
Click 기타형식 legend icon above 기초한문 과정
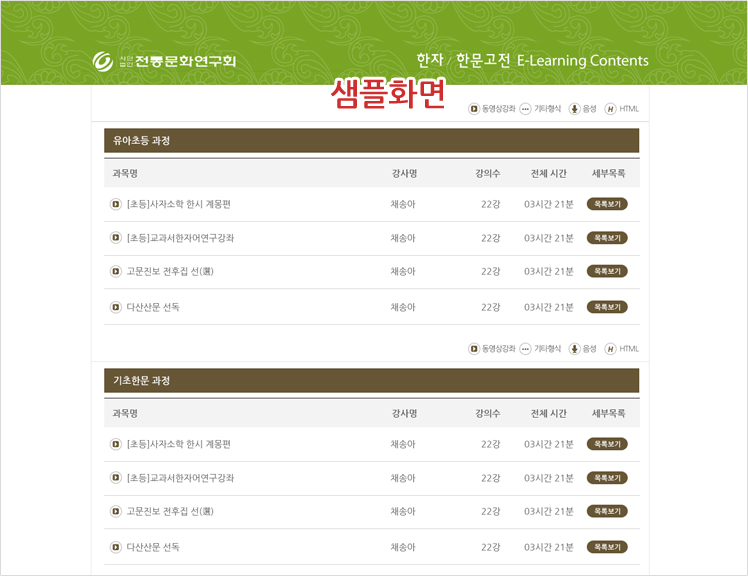point(525,349)
